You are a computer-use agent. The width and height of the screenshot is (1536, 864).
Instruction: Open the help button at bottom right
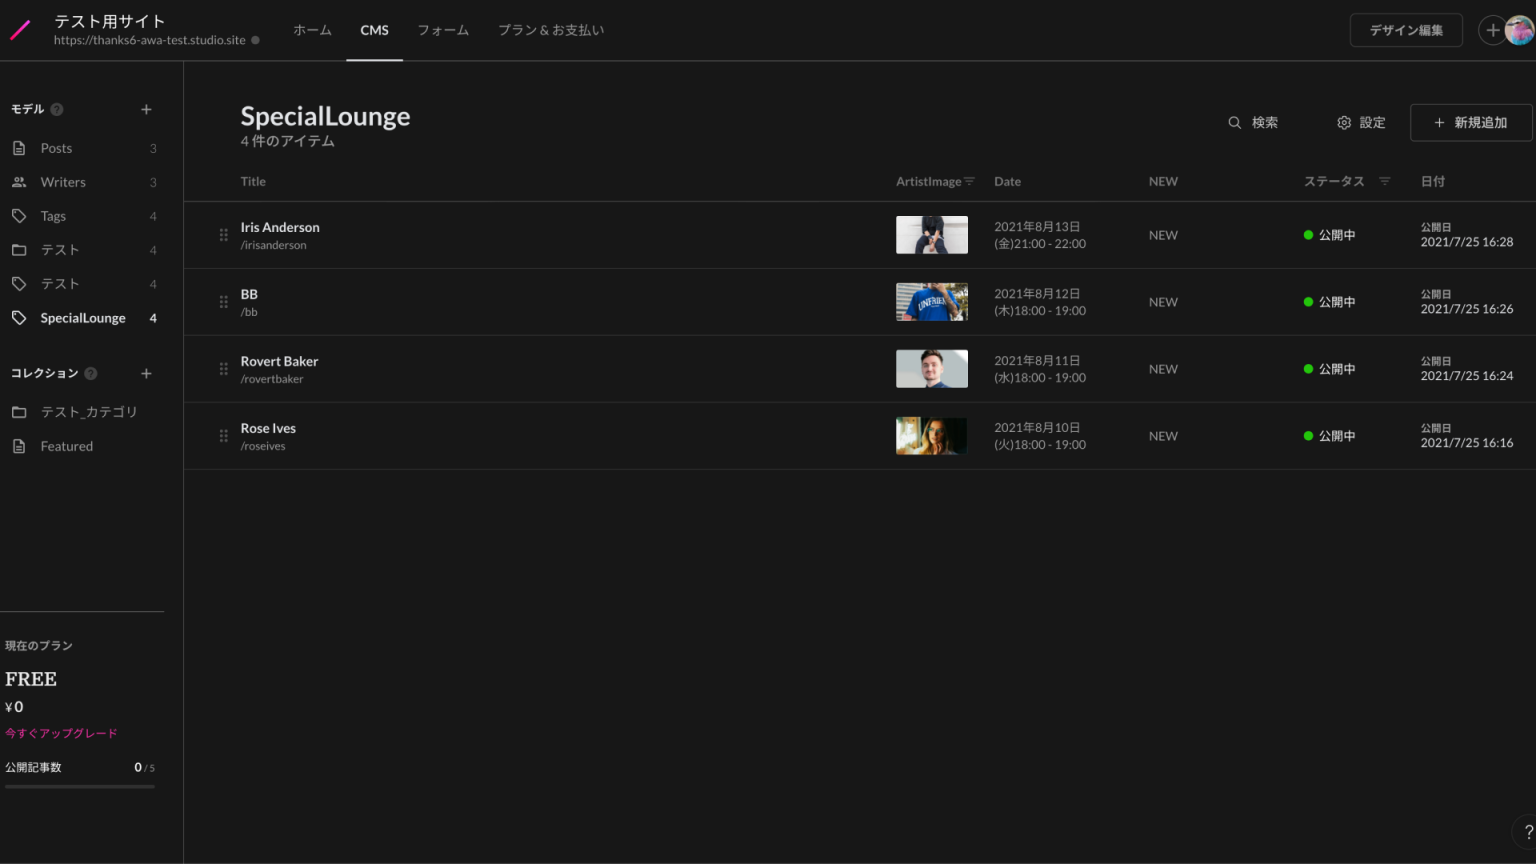point(1526,831)
